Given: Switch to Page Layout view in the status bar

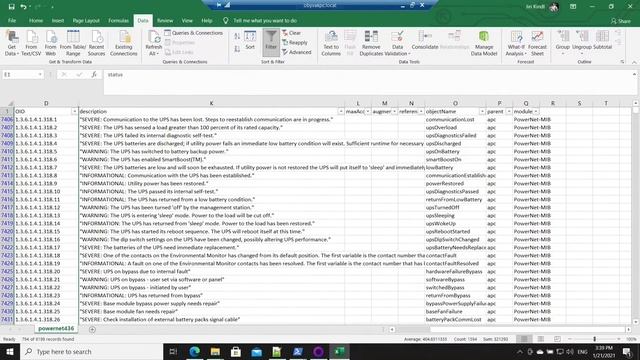Looking at the screenshot, I should click(x=540, y=339).
